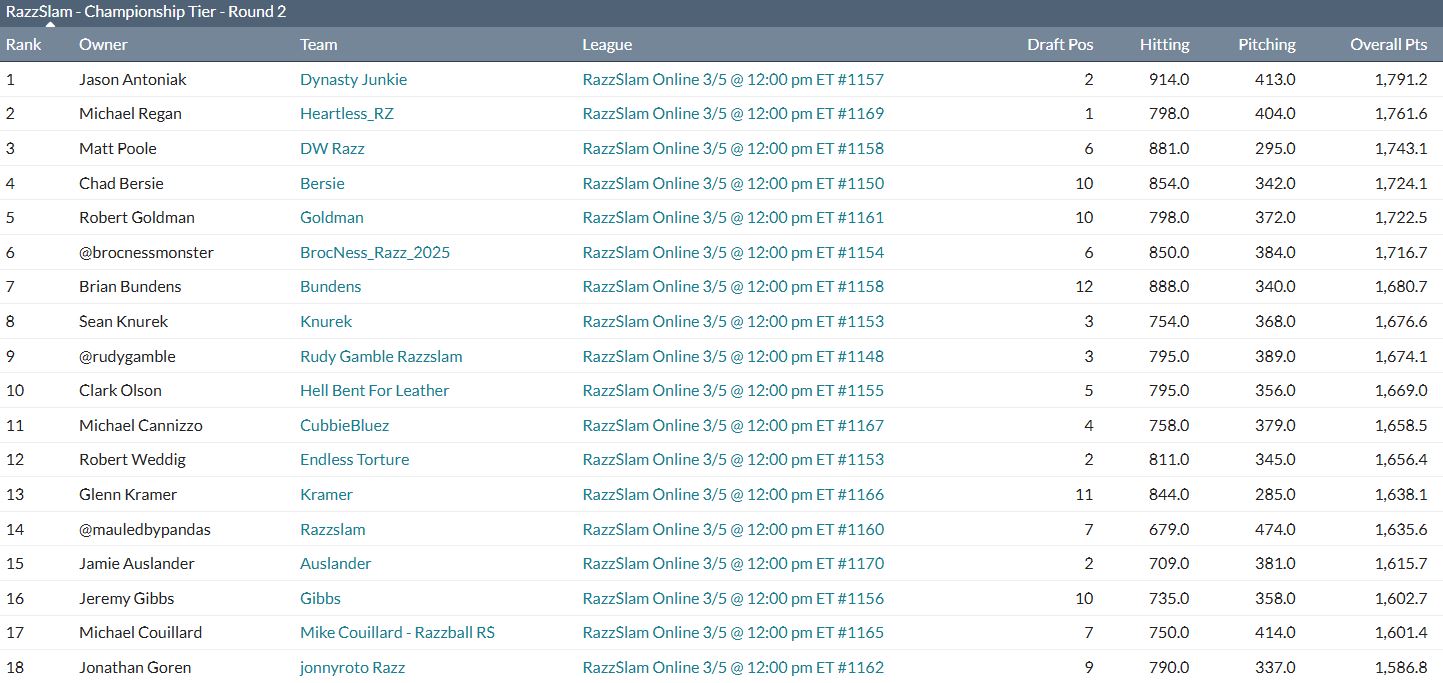Open Sean Knurek's league link #1153
The height and width of the screenshot is (683, 1443).
pos(733,321)
